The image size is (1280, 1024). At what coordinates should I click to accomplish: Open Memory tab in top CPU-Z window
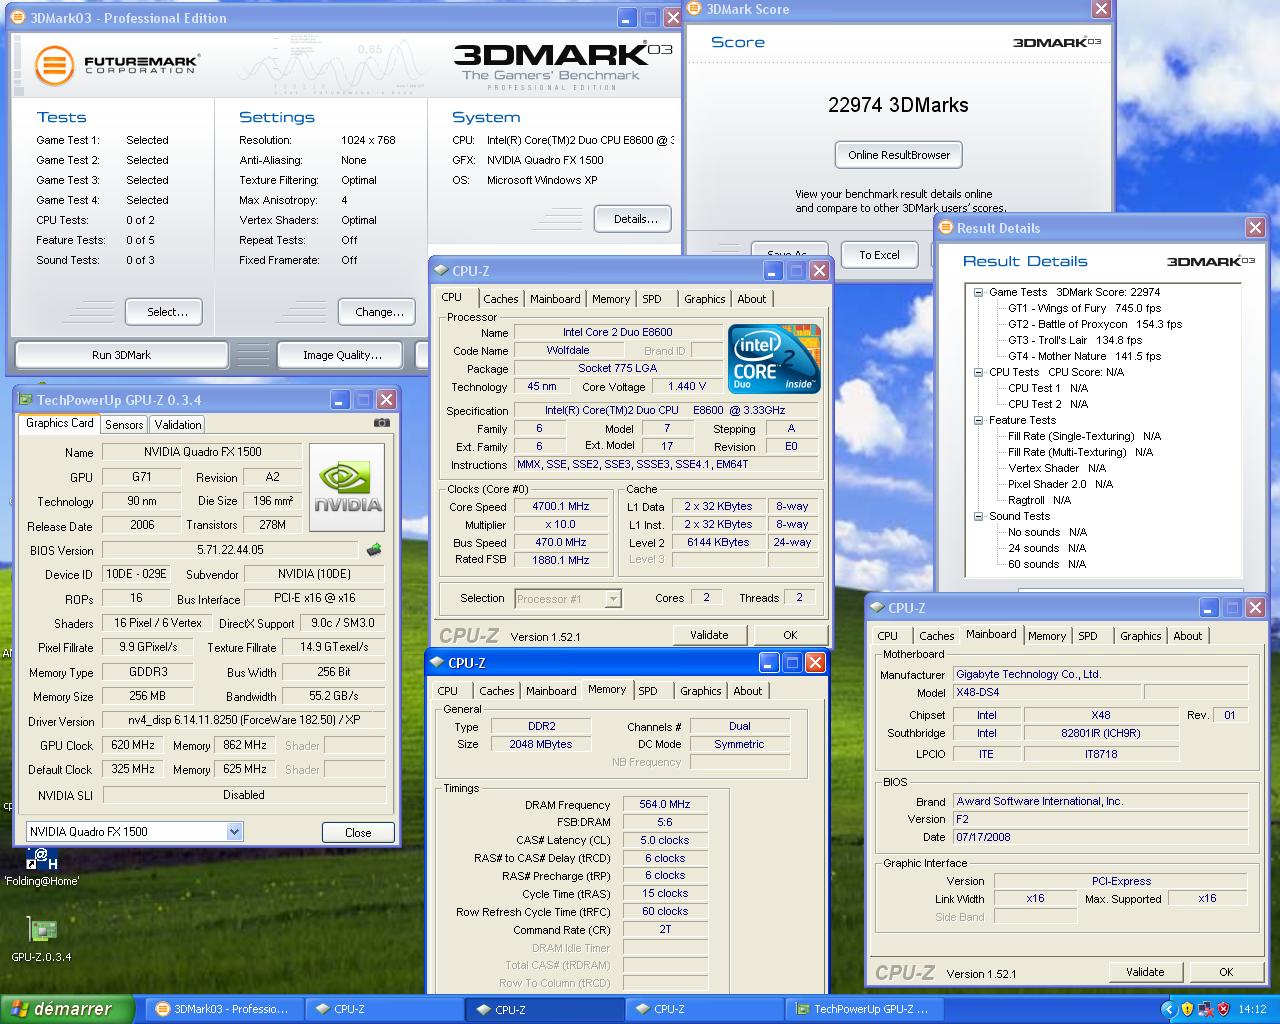point(611,299)
